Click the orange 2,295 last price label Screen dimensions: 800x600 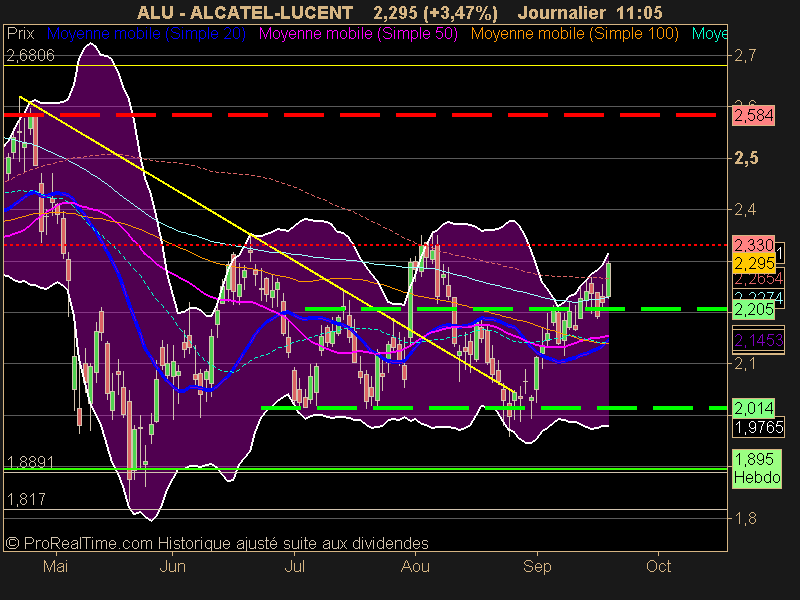click(x=754, y=264)
